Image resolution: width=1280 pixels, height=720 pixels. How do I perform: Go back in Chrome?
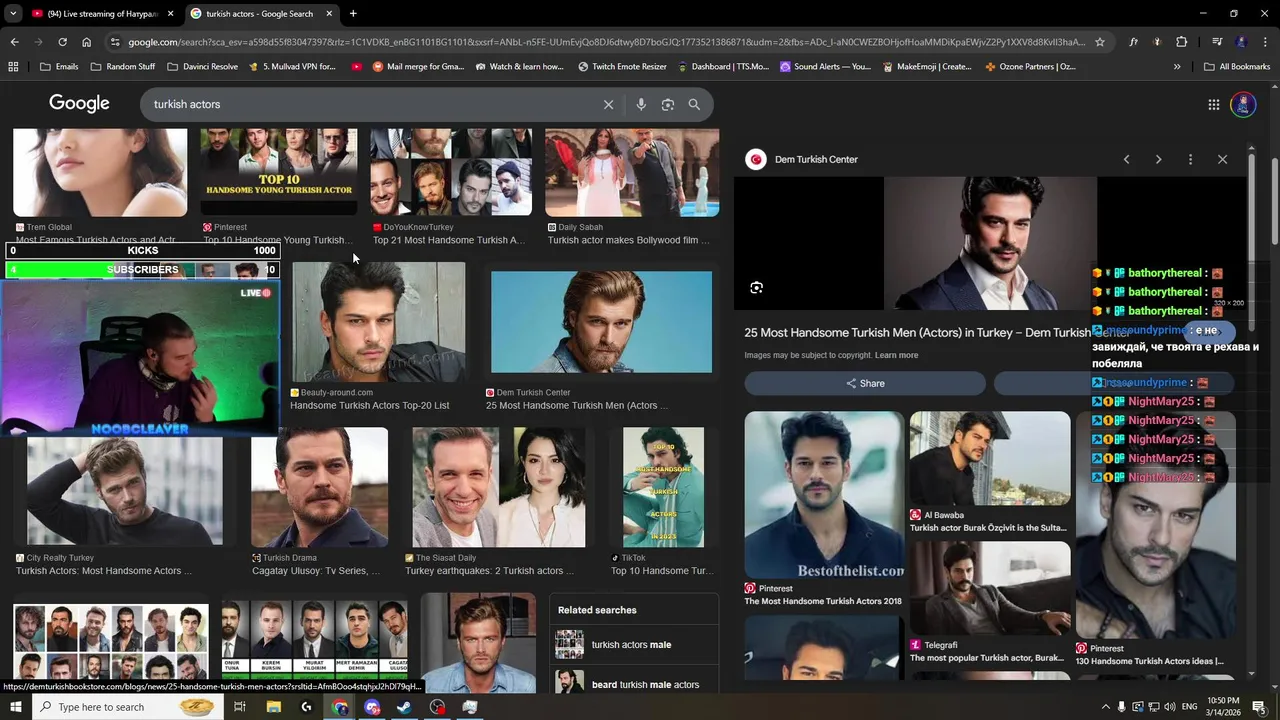pyautogui.click(x=14, y=42)
